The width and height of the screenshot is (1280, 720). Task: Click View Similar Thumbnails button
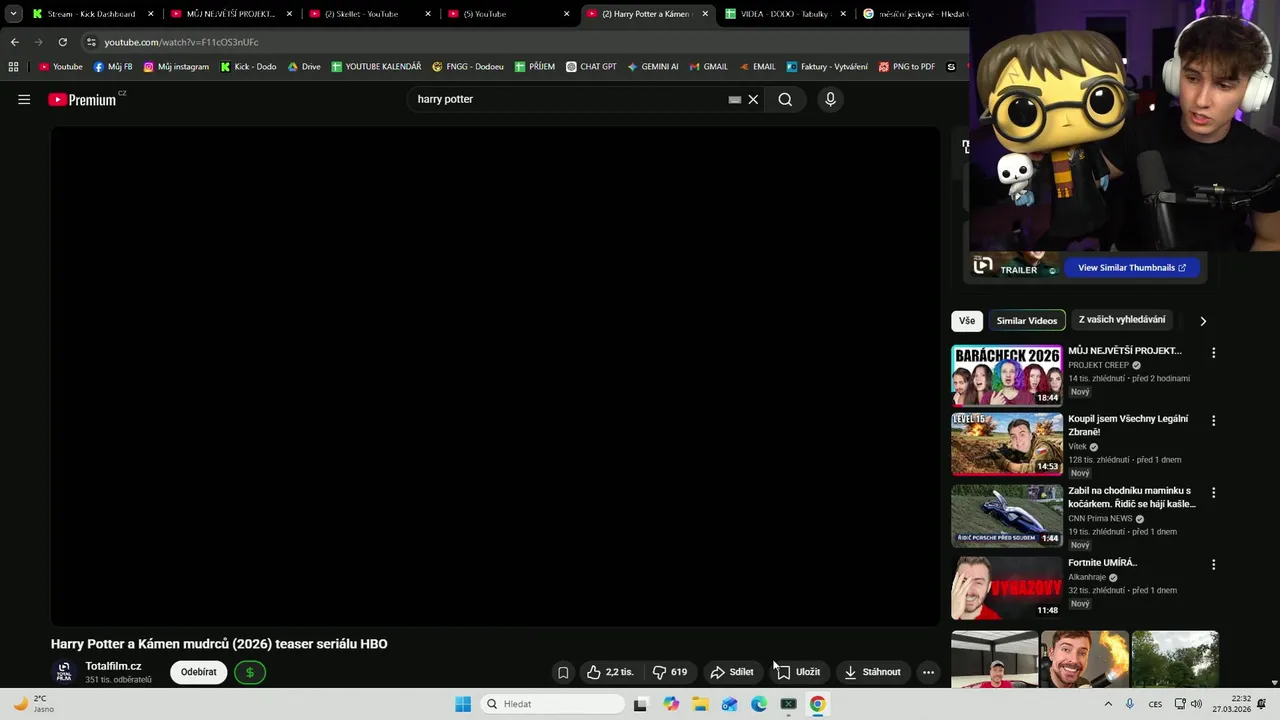pos(1131,268)
